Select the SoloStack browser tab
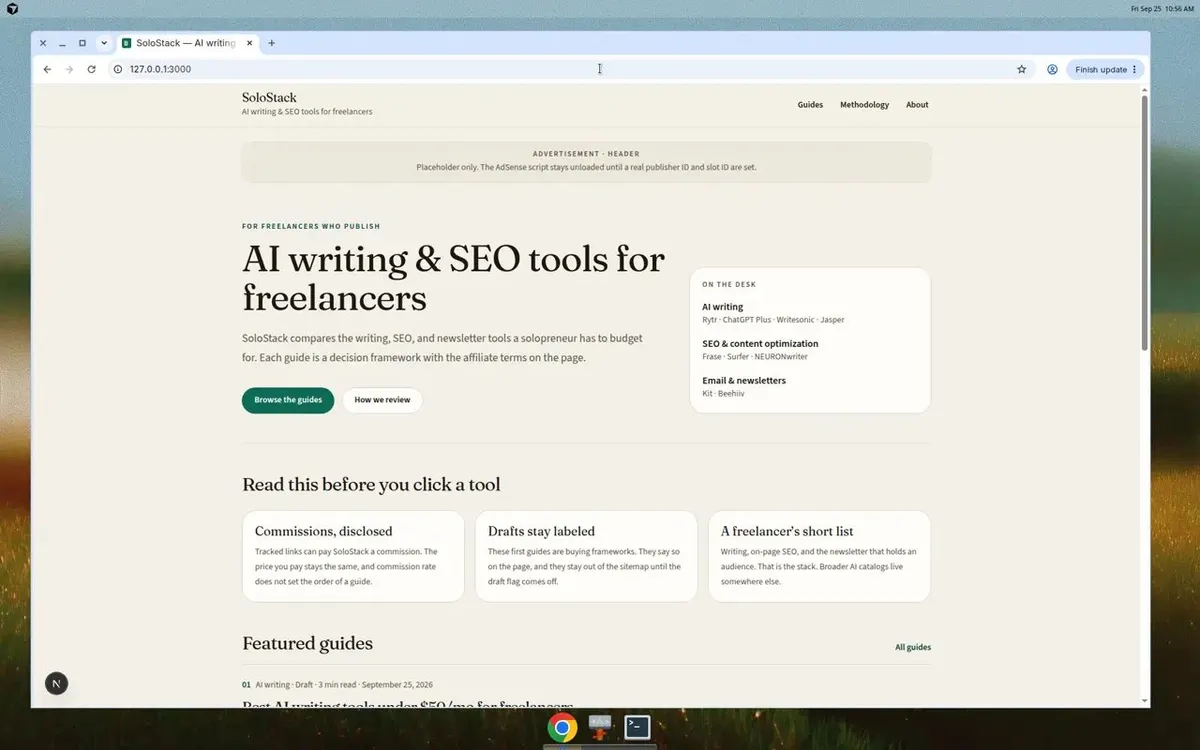This screenshot has width=1200, height=750. click(x=187, y=43)
